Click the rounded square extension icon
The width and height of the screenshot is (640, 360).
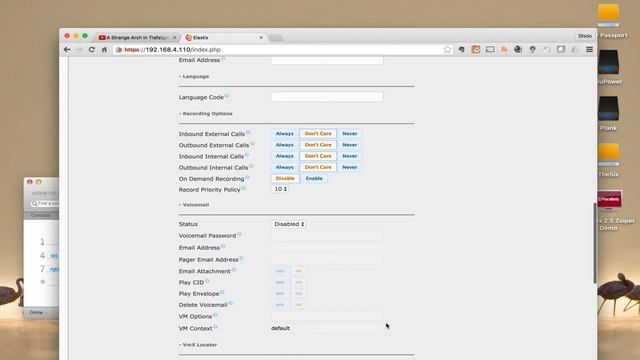click(x=561, y=49)
